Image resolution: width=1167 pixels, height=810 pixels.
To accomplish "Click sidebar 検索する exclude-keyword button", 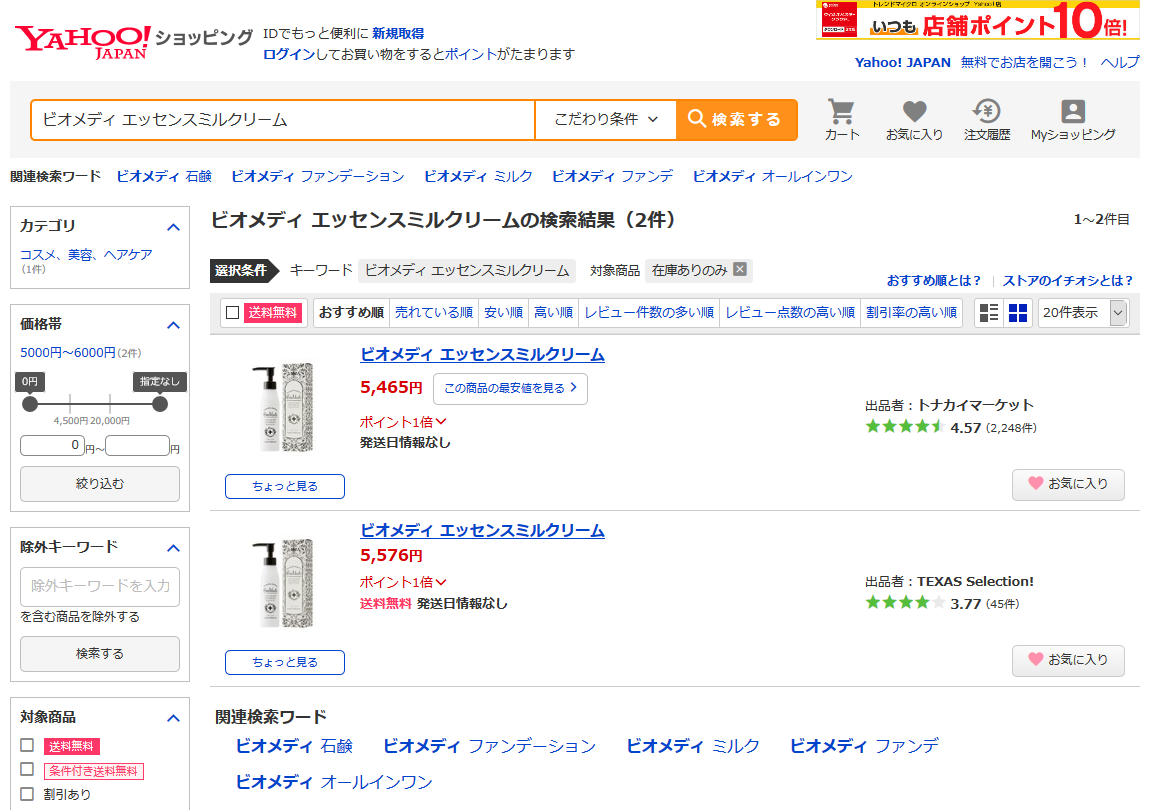I will (x=100, y=654).
